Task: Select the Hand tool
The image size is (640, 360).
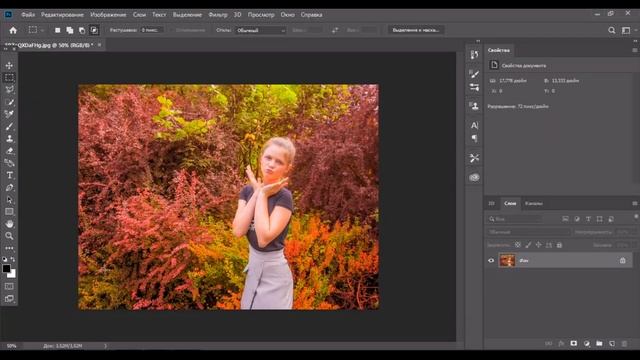Action: pos(9,224)
